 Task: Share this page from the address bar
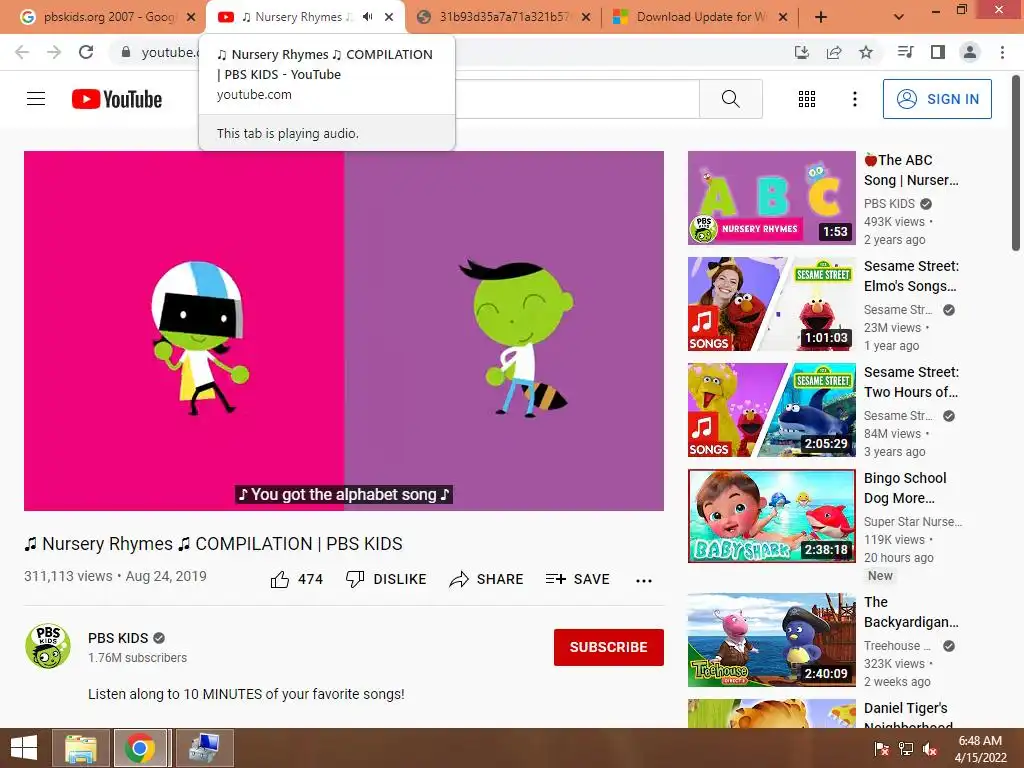(834, 52)
